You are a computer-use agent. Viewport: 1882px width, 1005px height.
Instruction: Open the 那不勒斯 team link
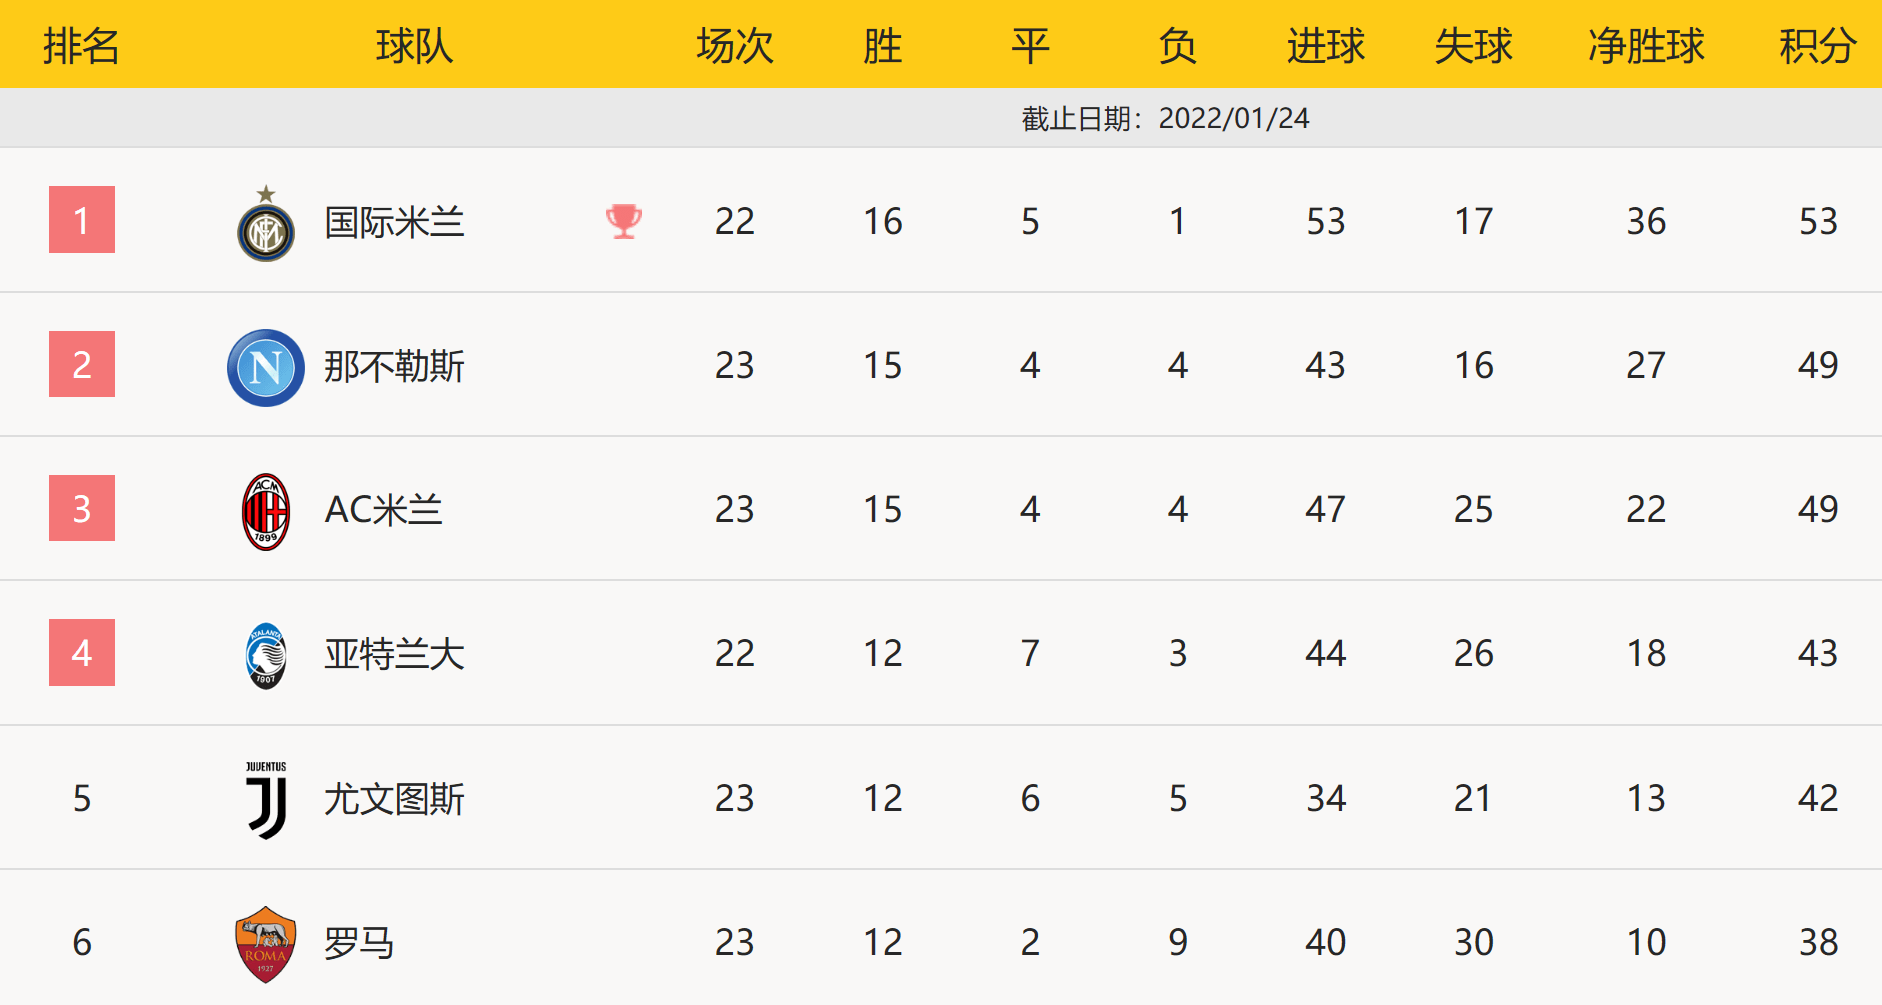394,366
